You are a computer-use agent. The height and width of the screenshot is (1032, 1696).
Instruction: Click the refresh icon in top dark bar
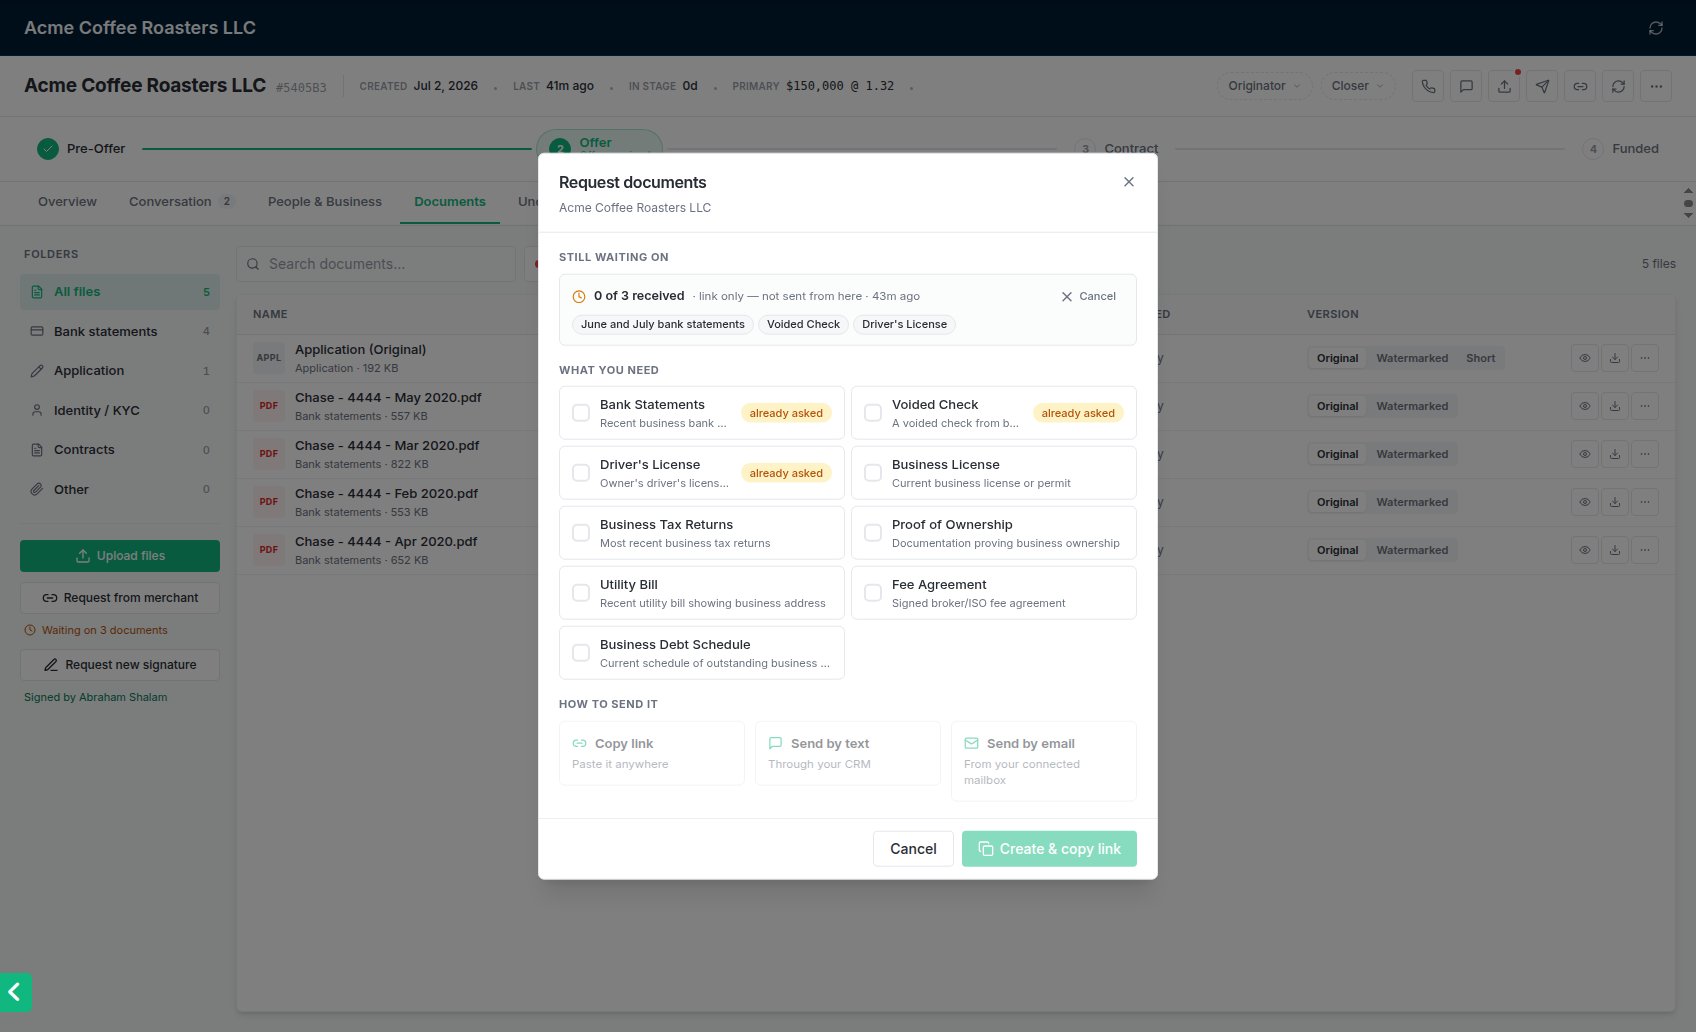point(1656,28)
